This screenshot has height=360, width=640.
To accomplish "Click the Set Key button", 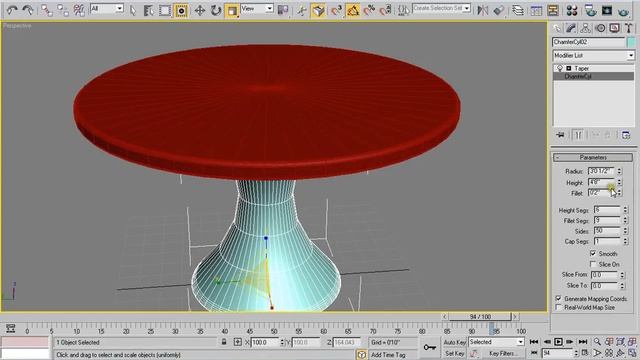I will point(454,353).
